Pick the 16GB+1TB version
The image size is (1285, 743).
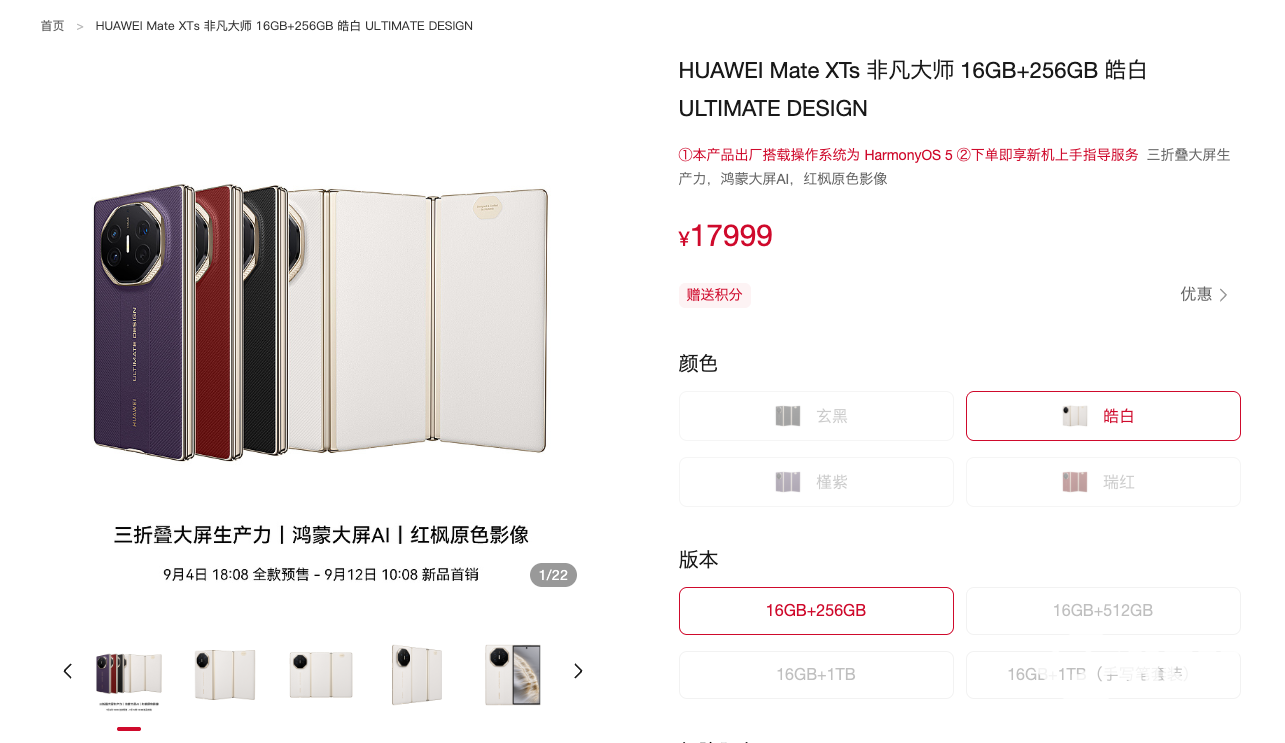tap(816, 675)
